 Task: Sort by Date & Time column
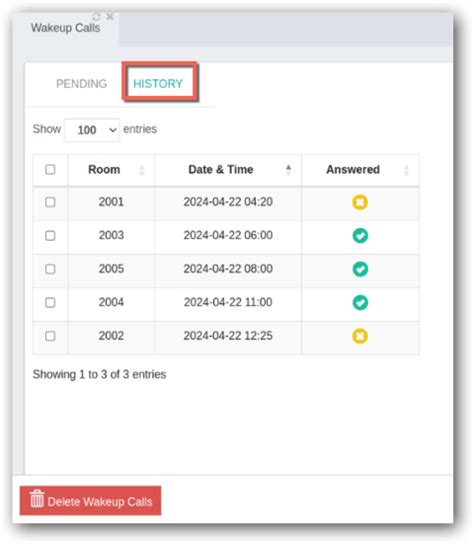[228, 170]
